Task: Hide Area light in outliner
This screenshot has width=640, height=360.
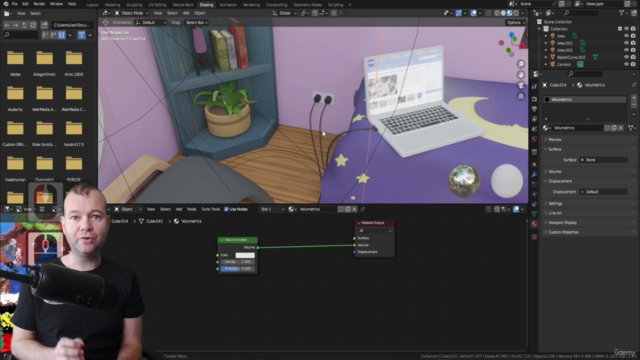Action: [627, 36]
